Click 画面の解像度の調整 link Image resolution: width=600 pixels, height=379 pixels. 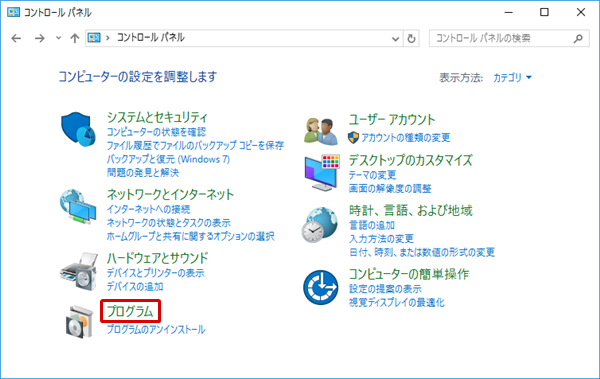390,188
